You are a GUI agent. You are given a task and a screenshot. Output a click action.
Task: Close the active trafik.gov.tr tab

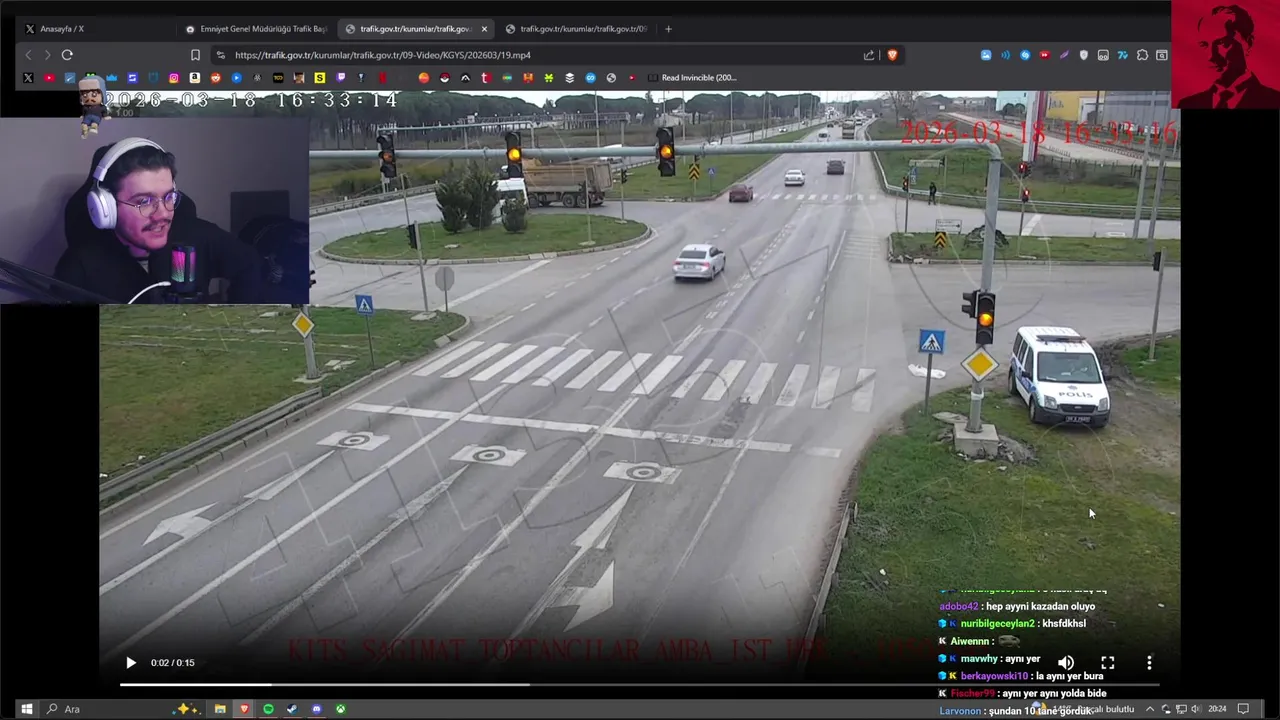485,29
